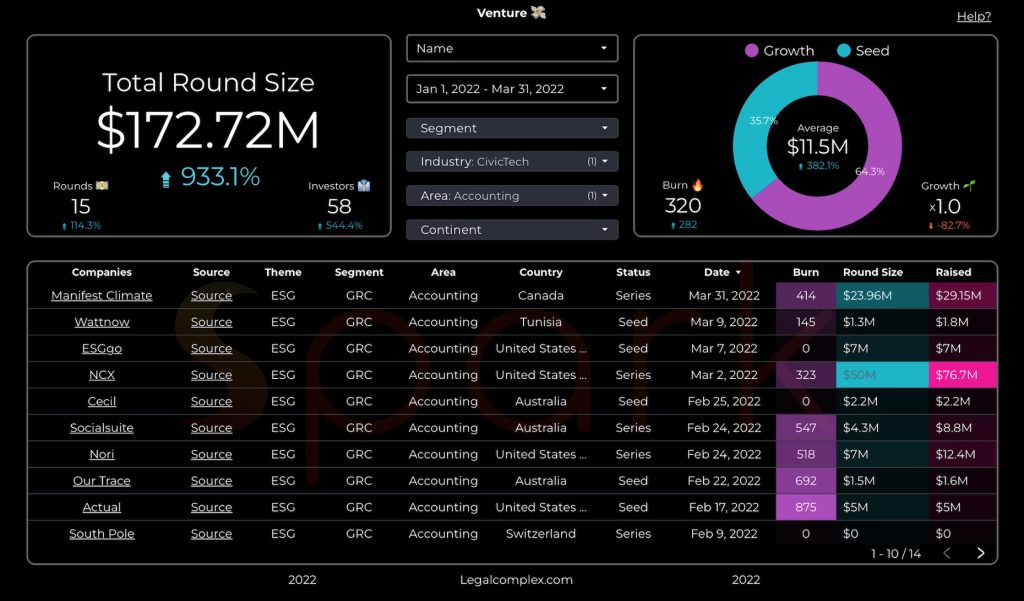Viewport: 1024px width, 601px height.
Task: Open the Wattnow company link
Action: [102, 322]
